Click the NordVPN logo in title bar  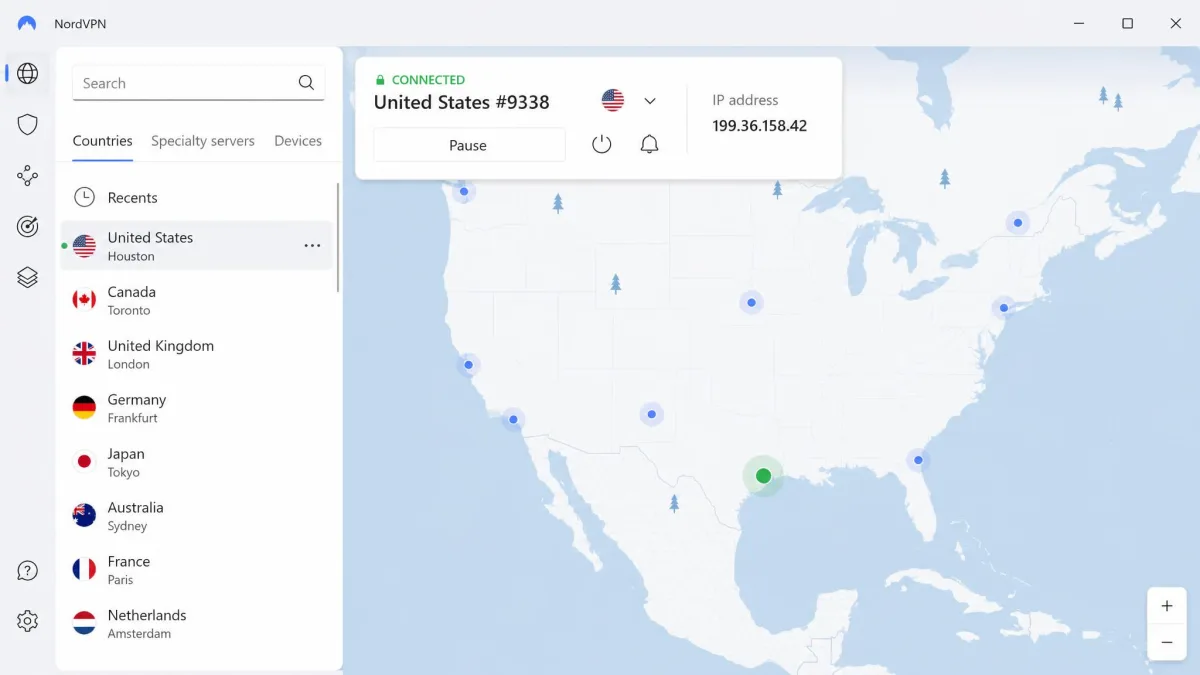pos(27,23)
